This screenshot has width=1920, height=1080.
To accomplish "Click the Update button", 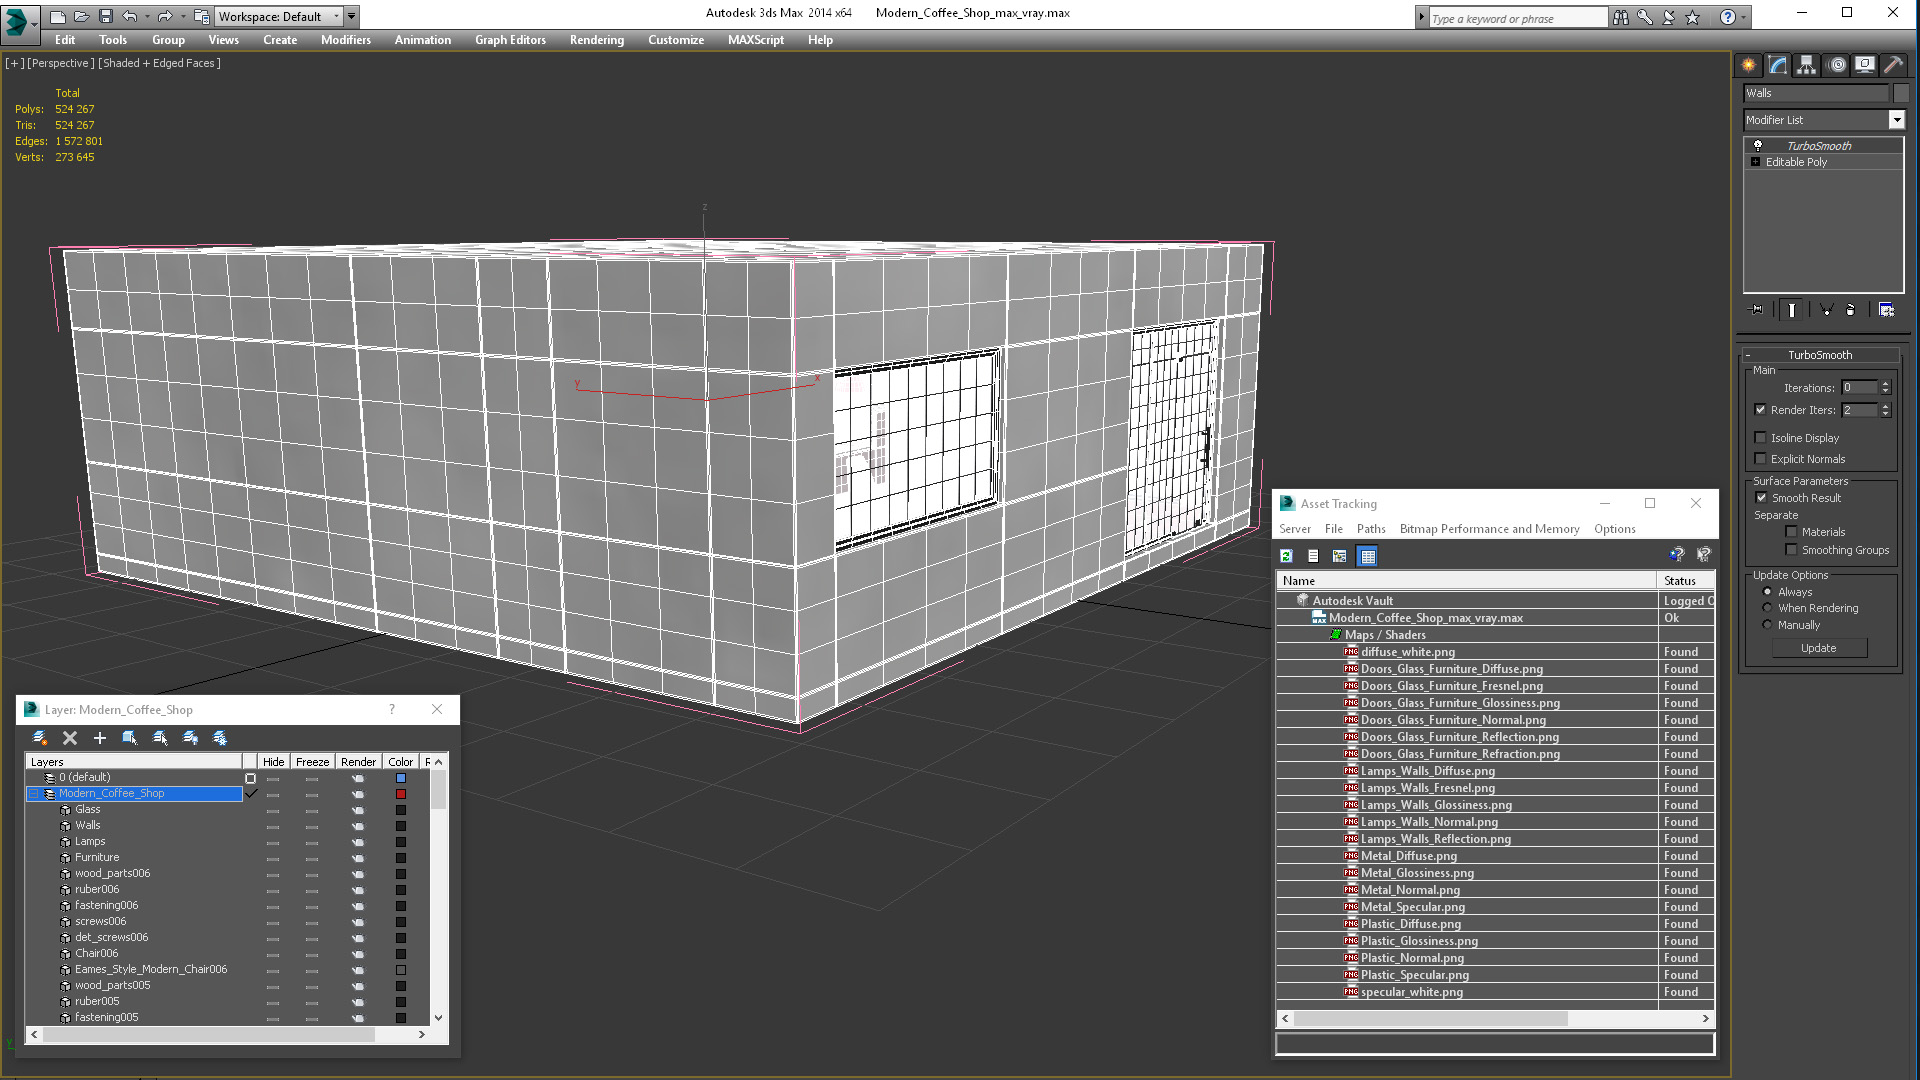I will pyautogui.click(x=1818, y=648).
